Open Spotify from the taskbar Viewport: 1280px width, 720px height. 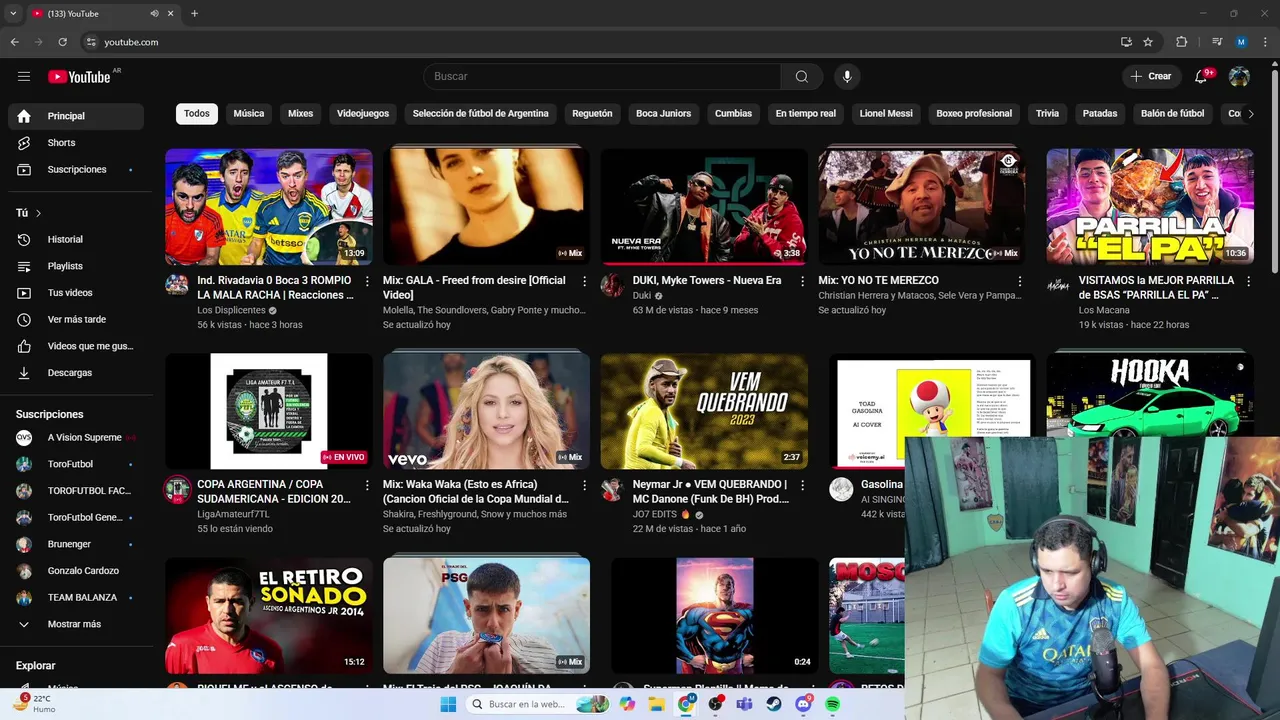[x=833, y=705]
